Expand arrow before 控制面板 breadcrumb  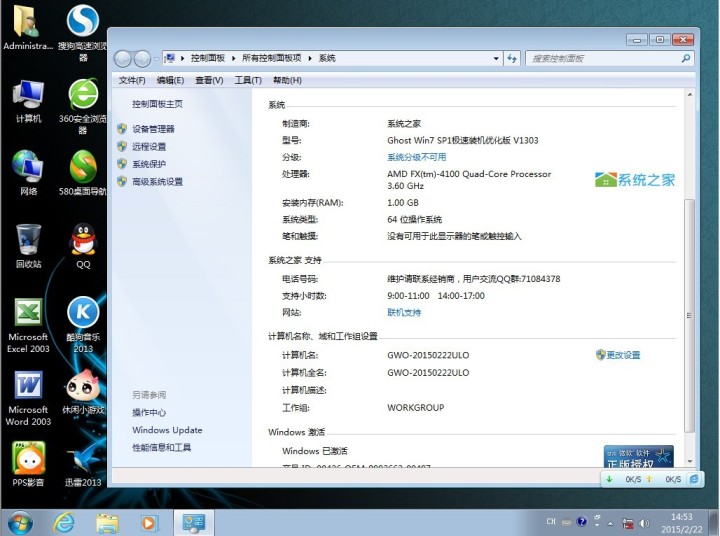tap(182, 58)
